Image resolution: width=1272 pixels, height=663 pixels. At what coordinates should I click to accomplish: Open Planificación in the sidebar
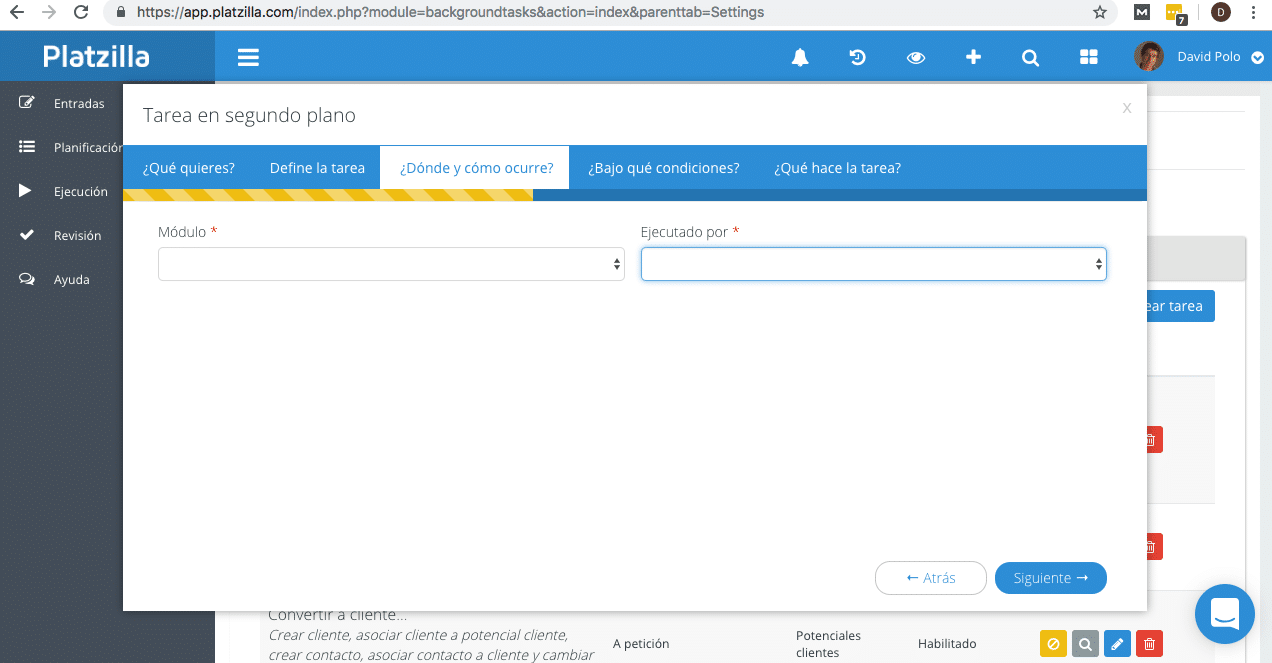click(87, 147)
